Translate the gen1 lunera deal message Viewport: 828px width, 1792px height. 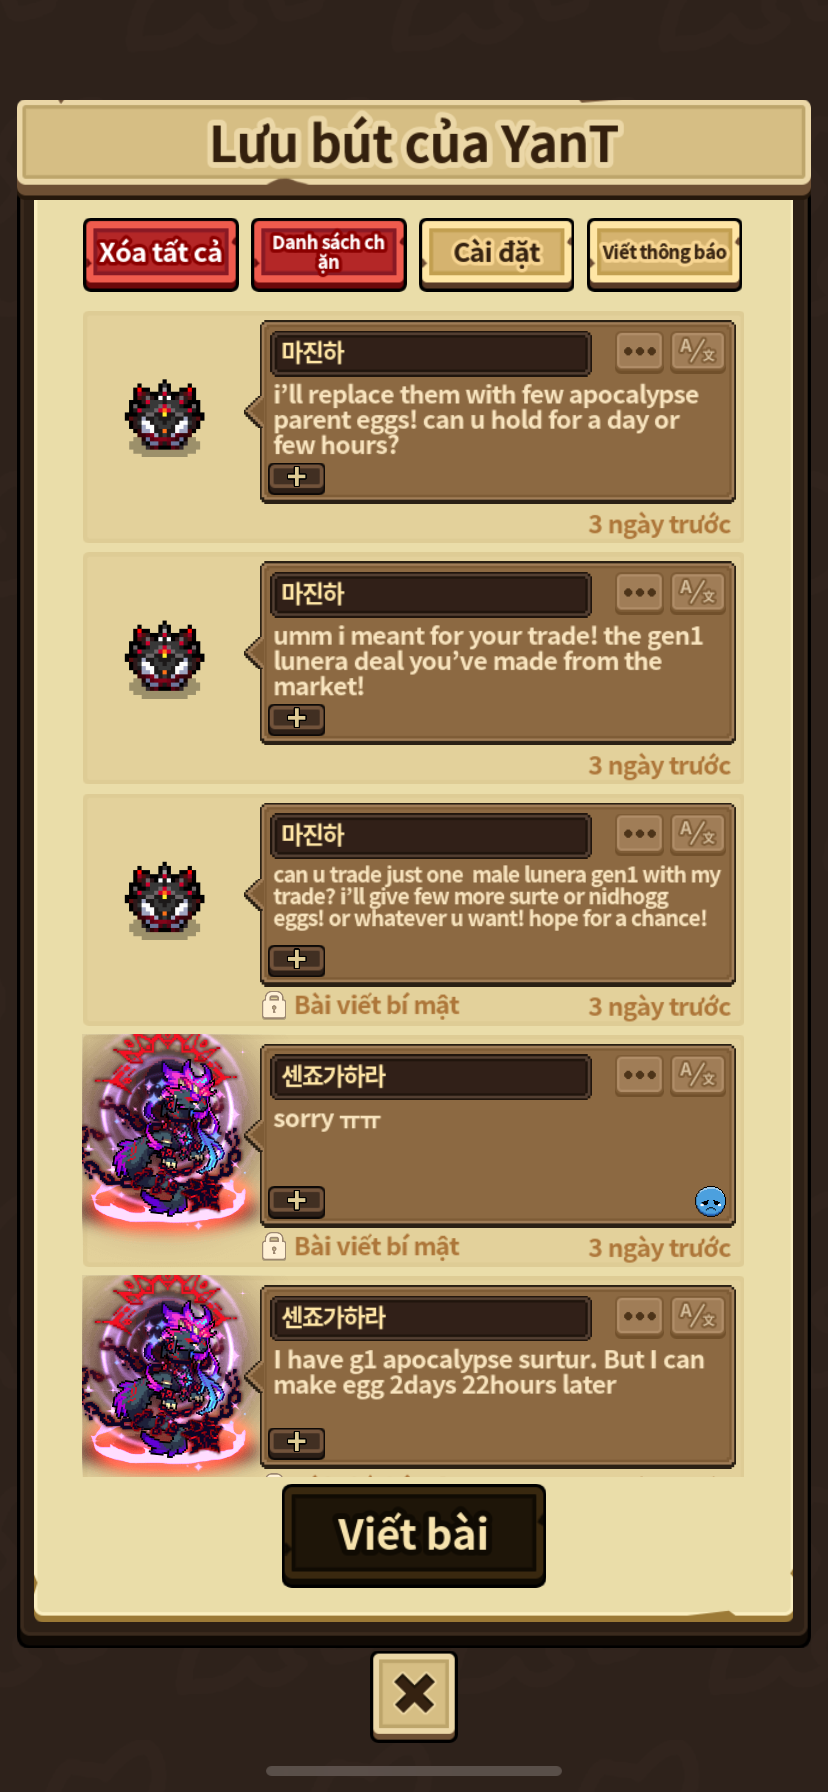click(x=698, y=593)
